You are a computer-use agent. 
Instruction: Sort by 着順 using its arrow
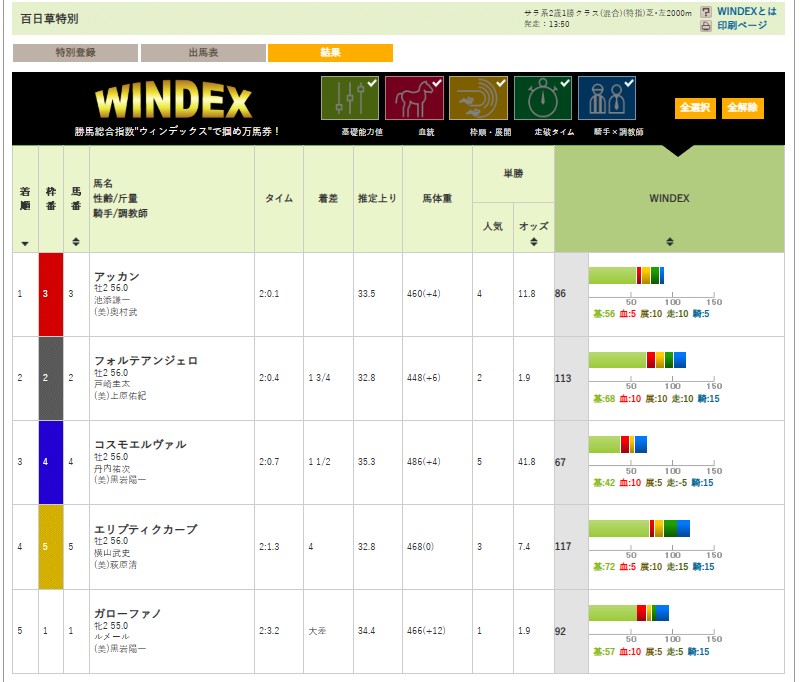25,244
